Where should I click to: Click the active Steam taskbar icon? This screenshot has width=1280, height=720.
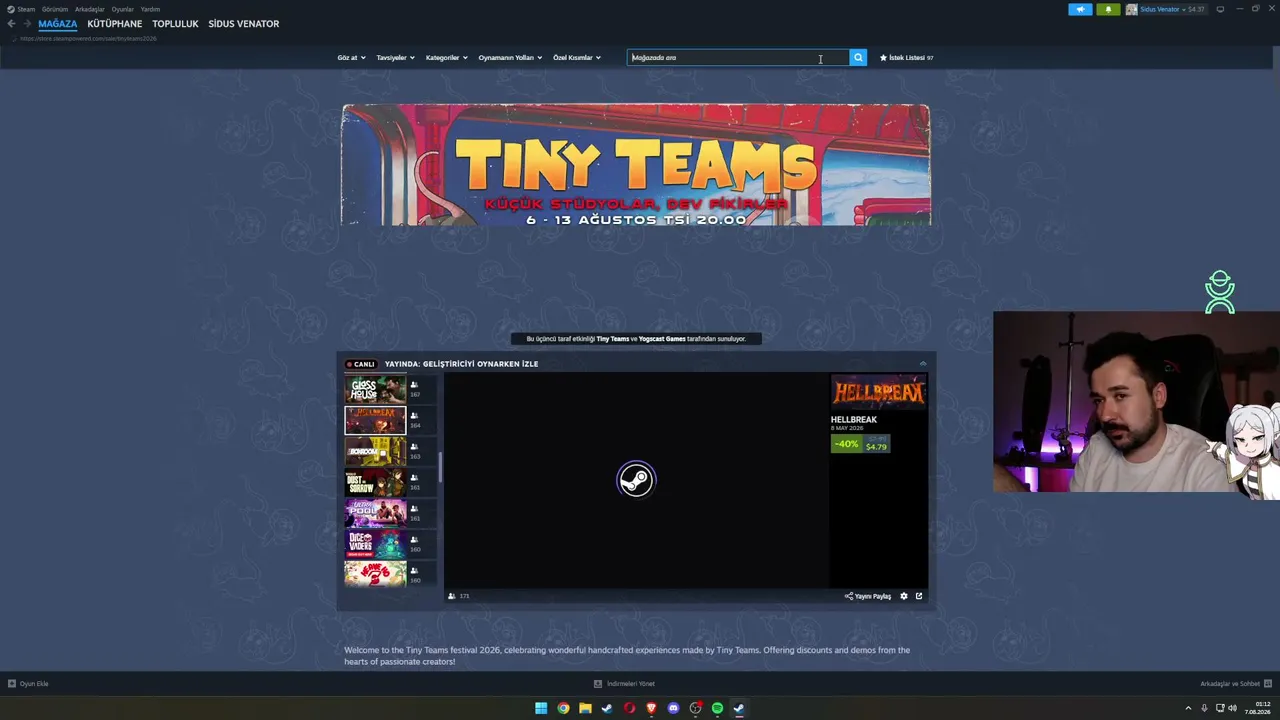[x=739, y=708]
